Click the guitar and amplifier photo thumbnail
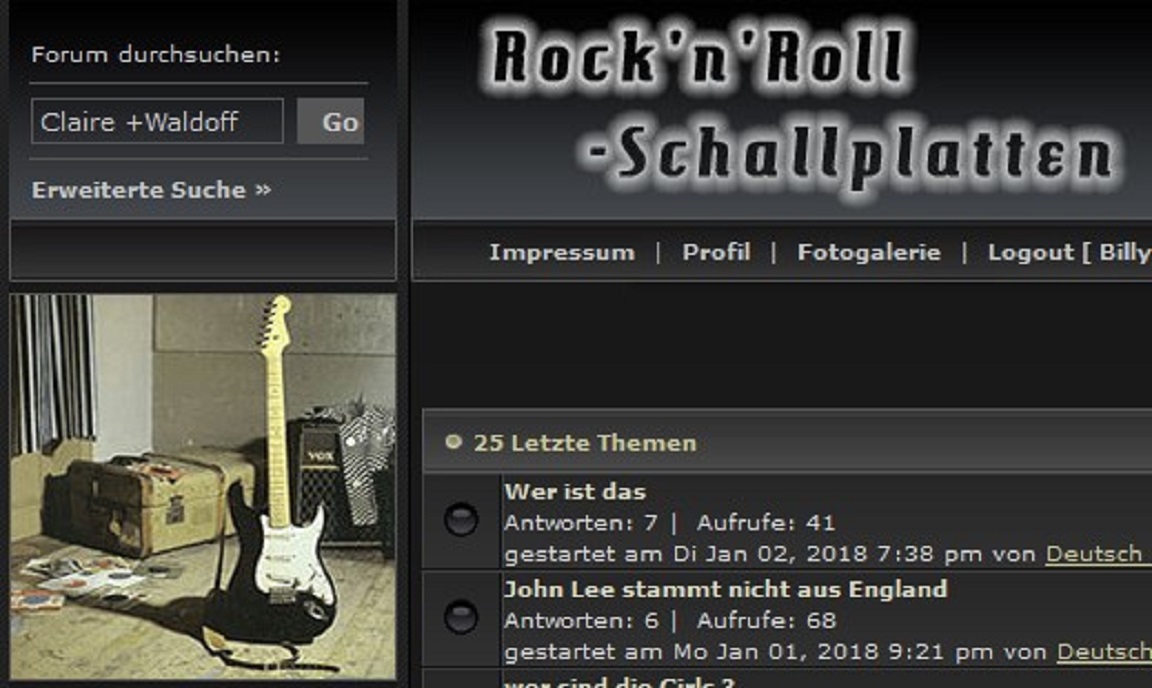Viewport: 1152px width, 688px height. 203,487
